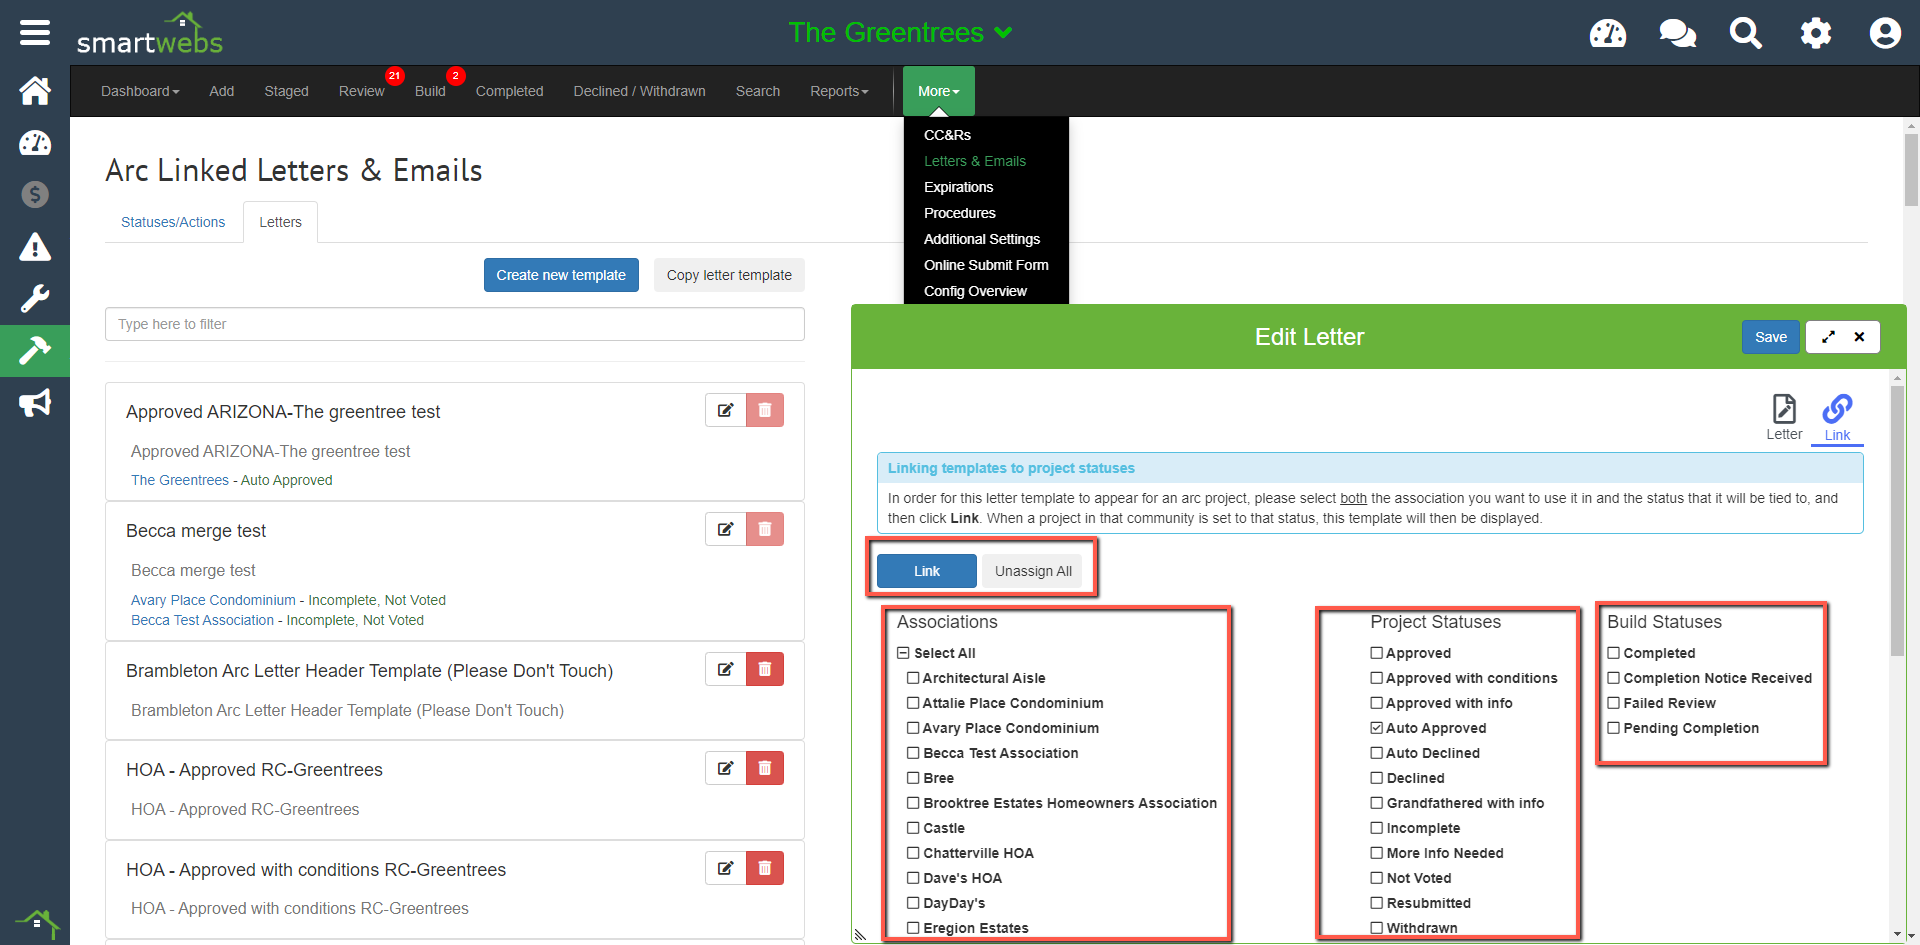Click the blue Link button
Screen dimensions: 1920x945
tap(927, 571)
